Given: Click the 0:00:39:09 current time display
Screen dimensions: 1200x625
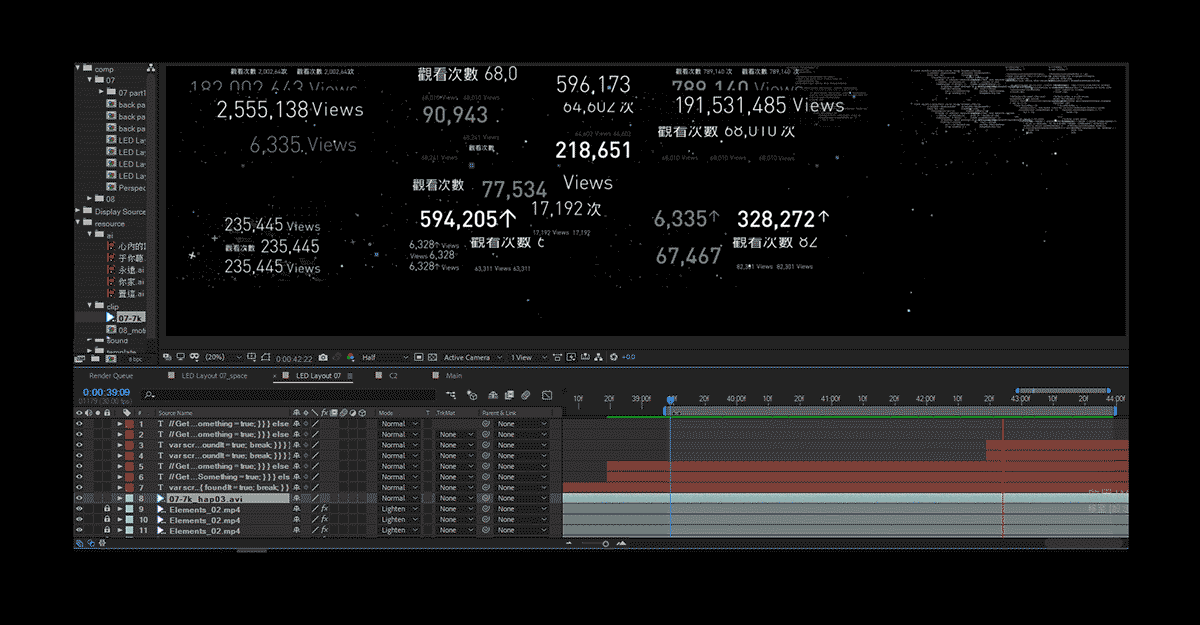Looking at the screenshot, I should point(107,392).
